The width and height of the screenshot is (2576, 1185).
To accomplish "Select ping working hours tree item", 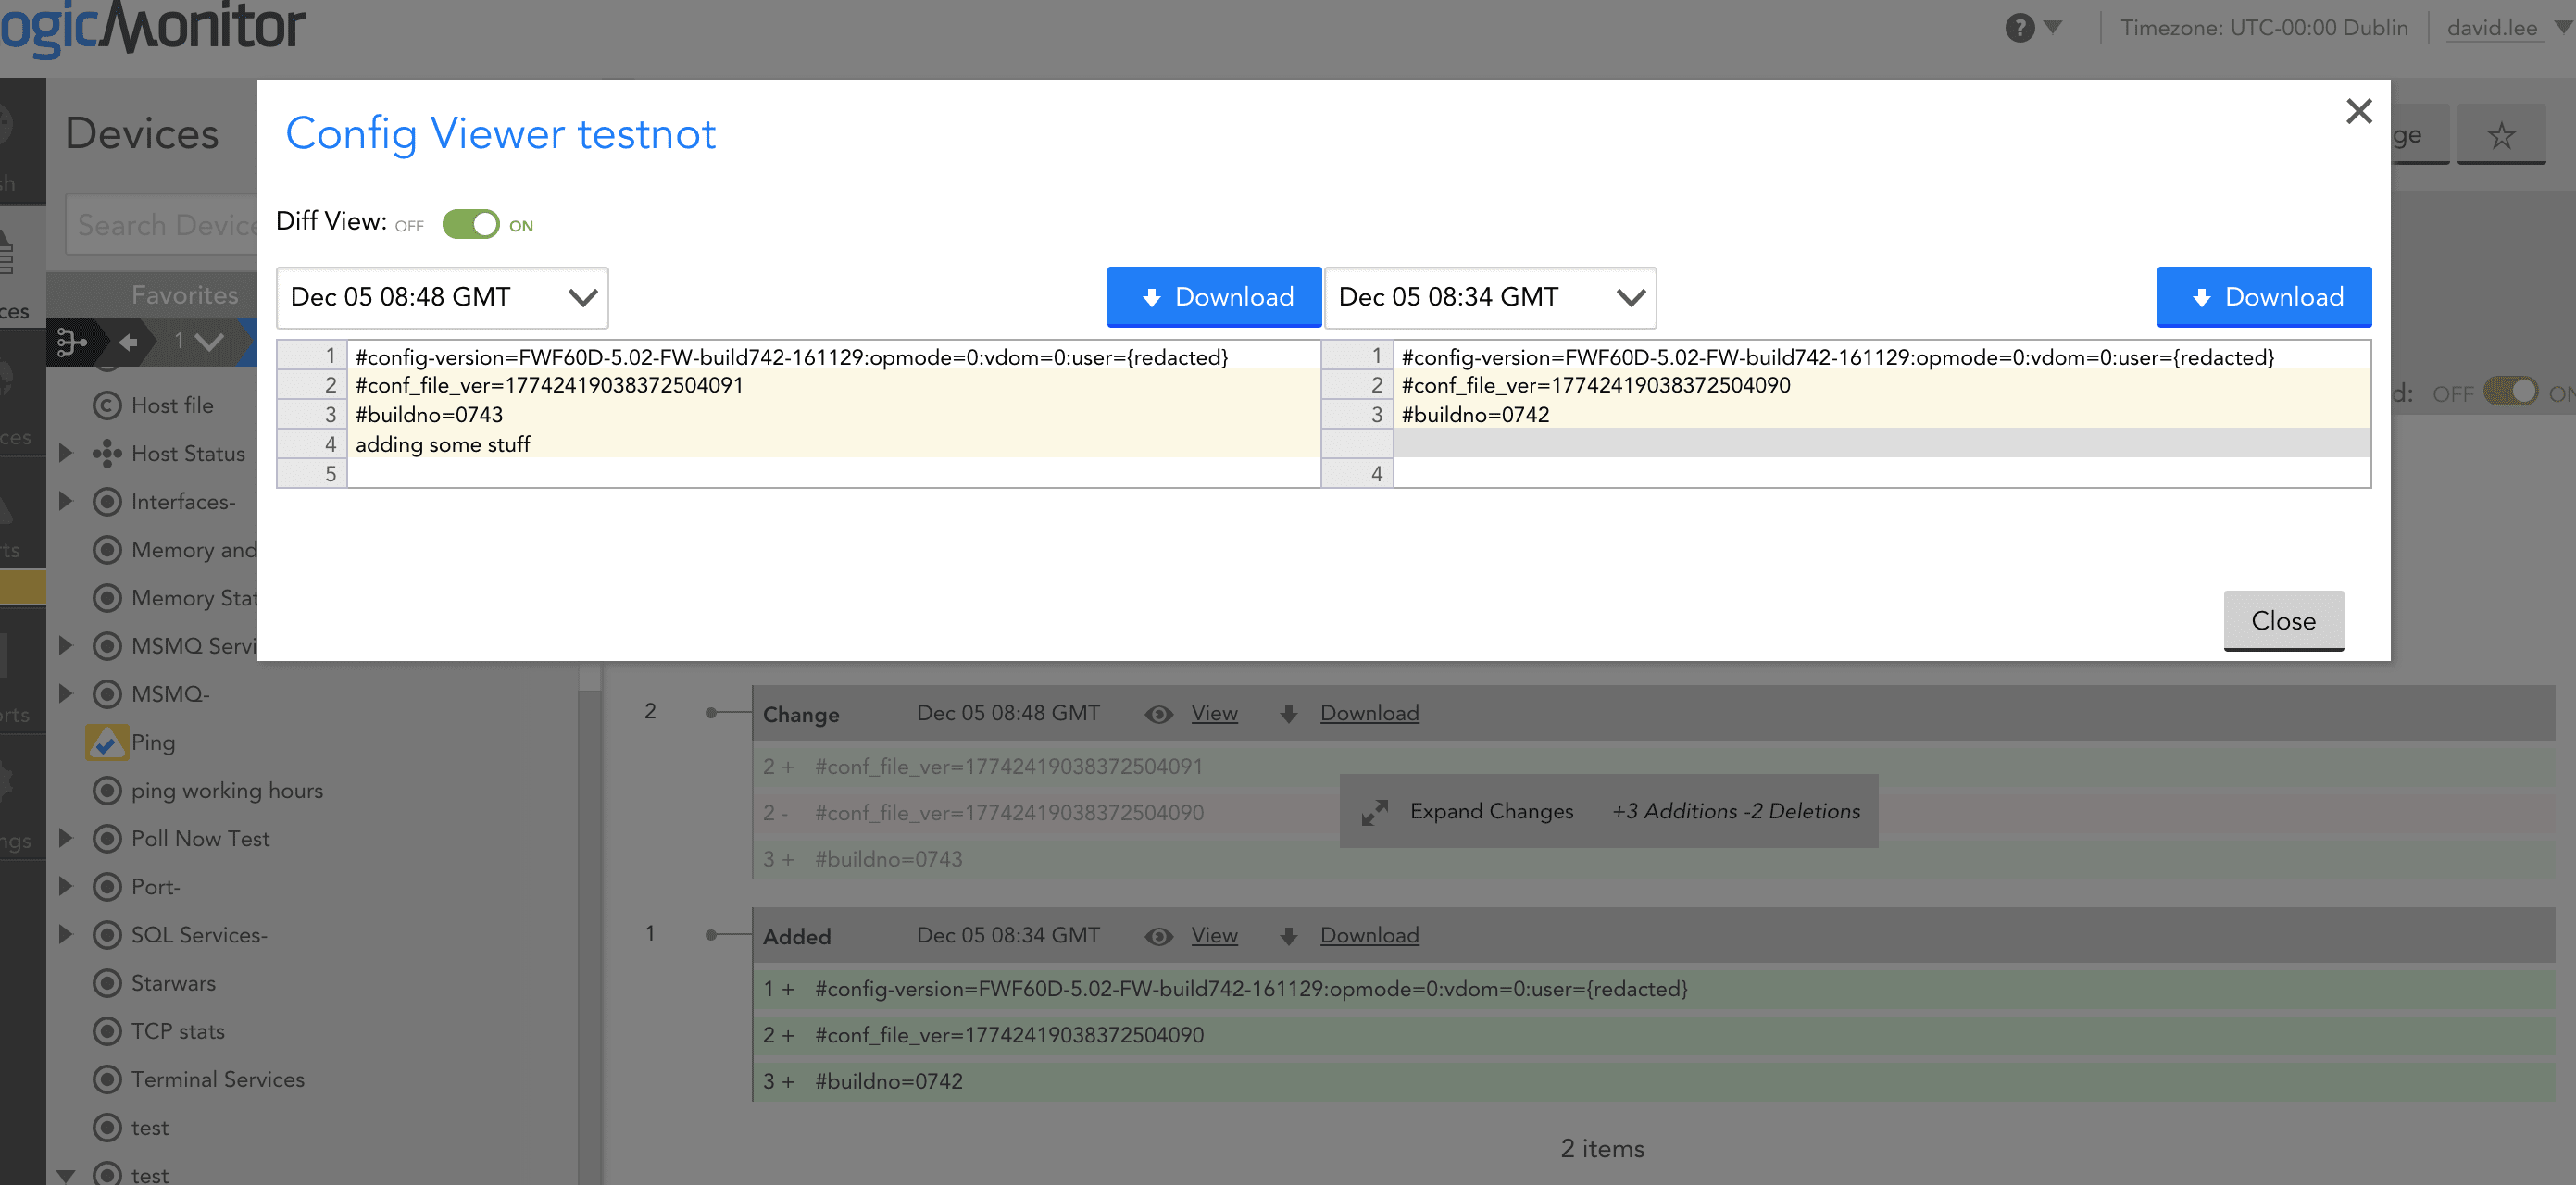I will coord(227,790).
